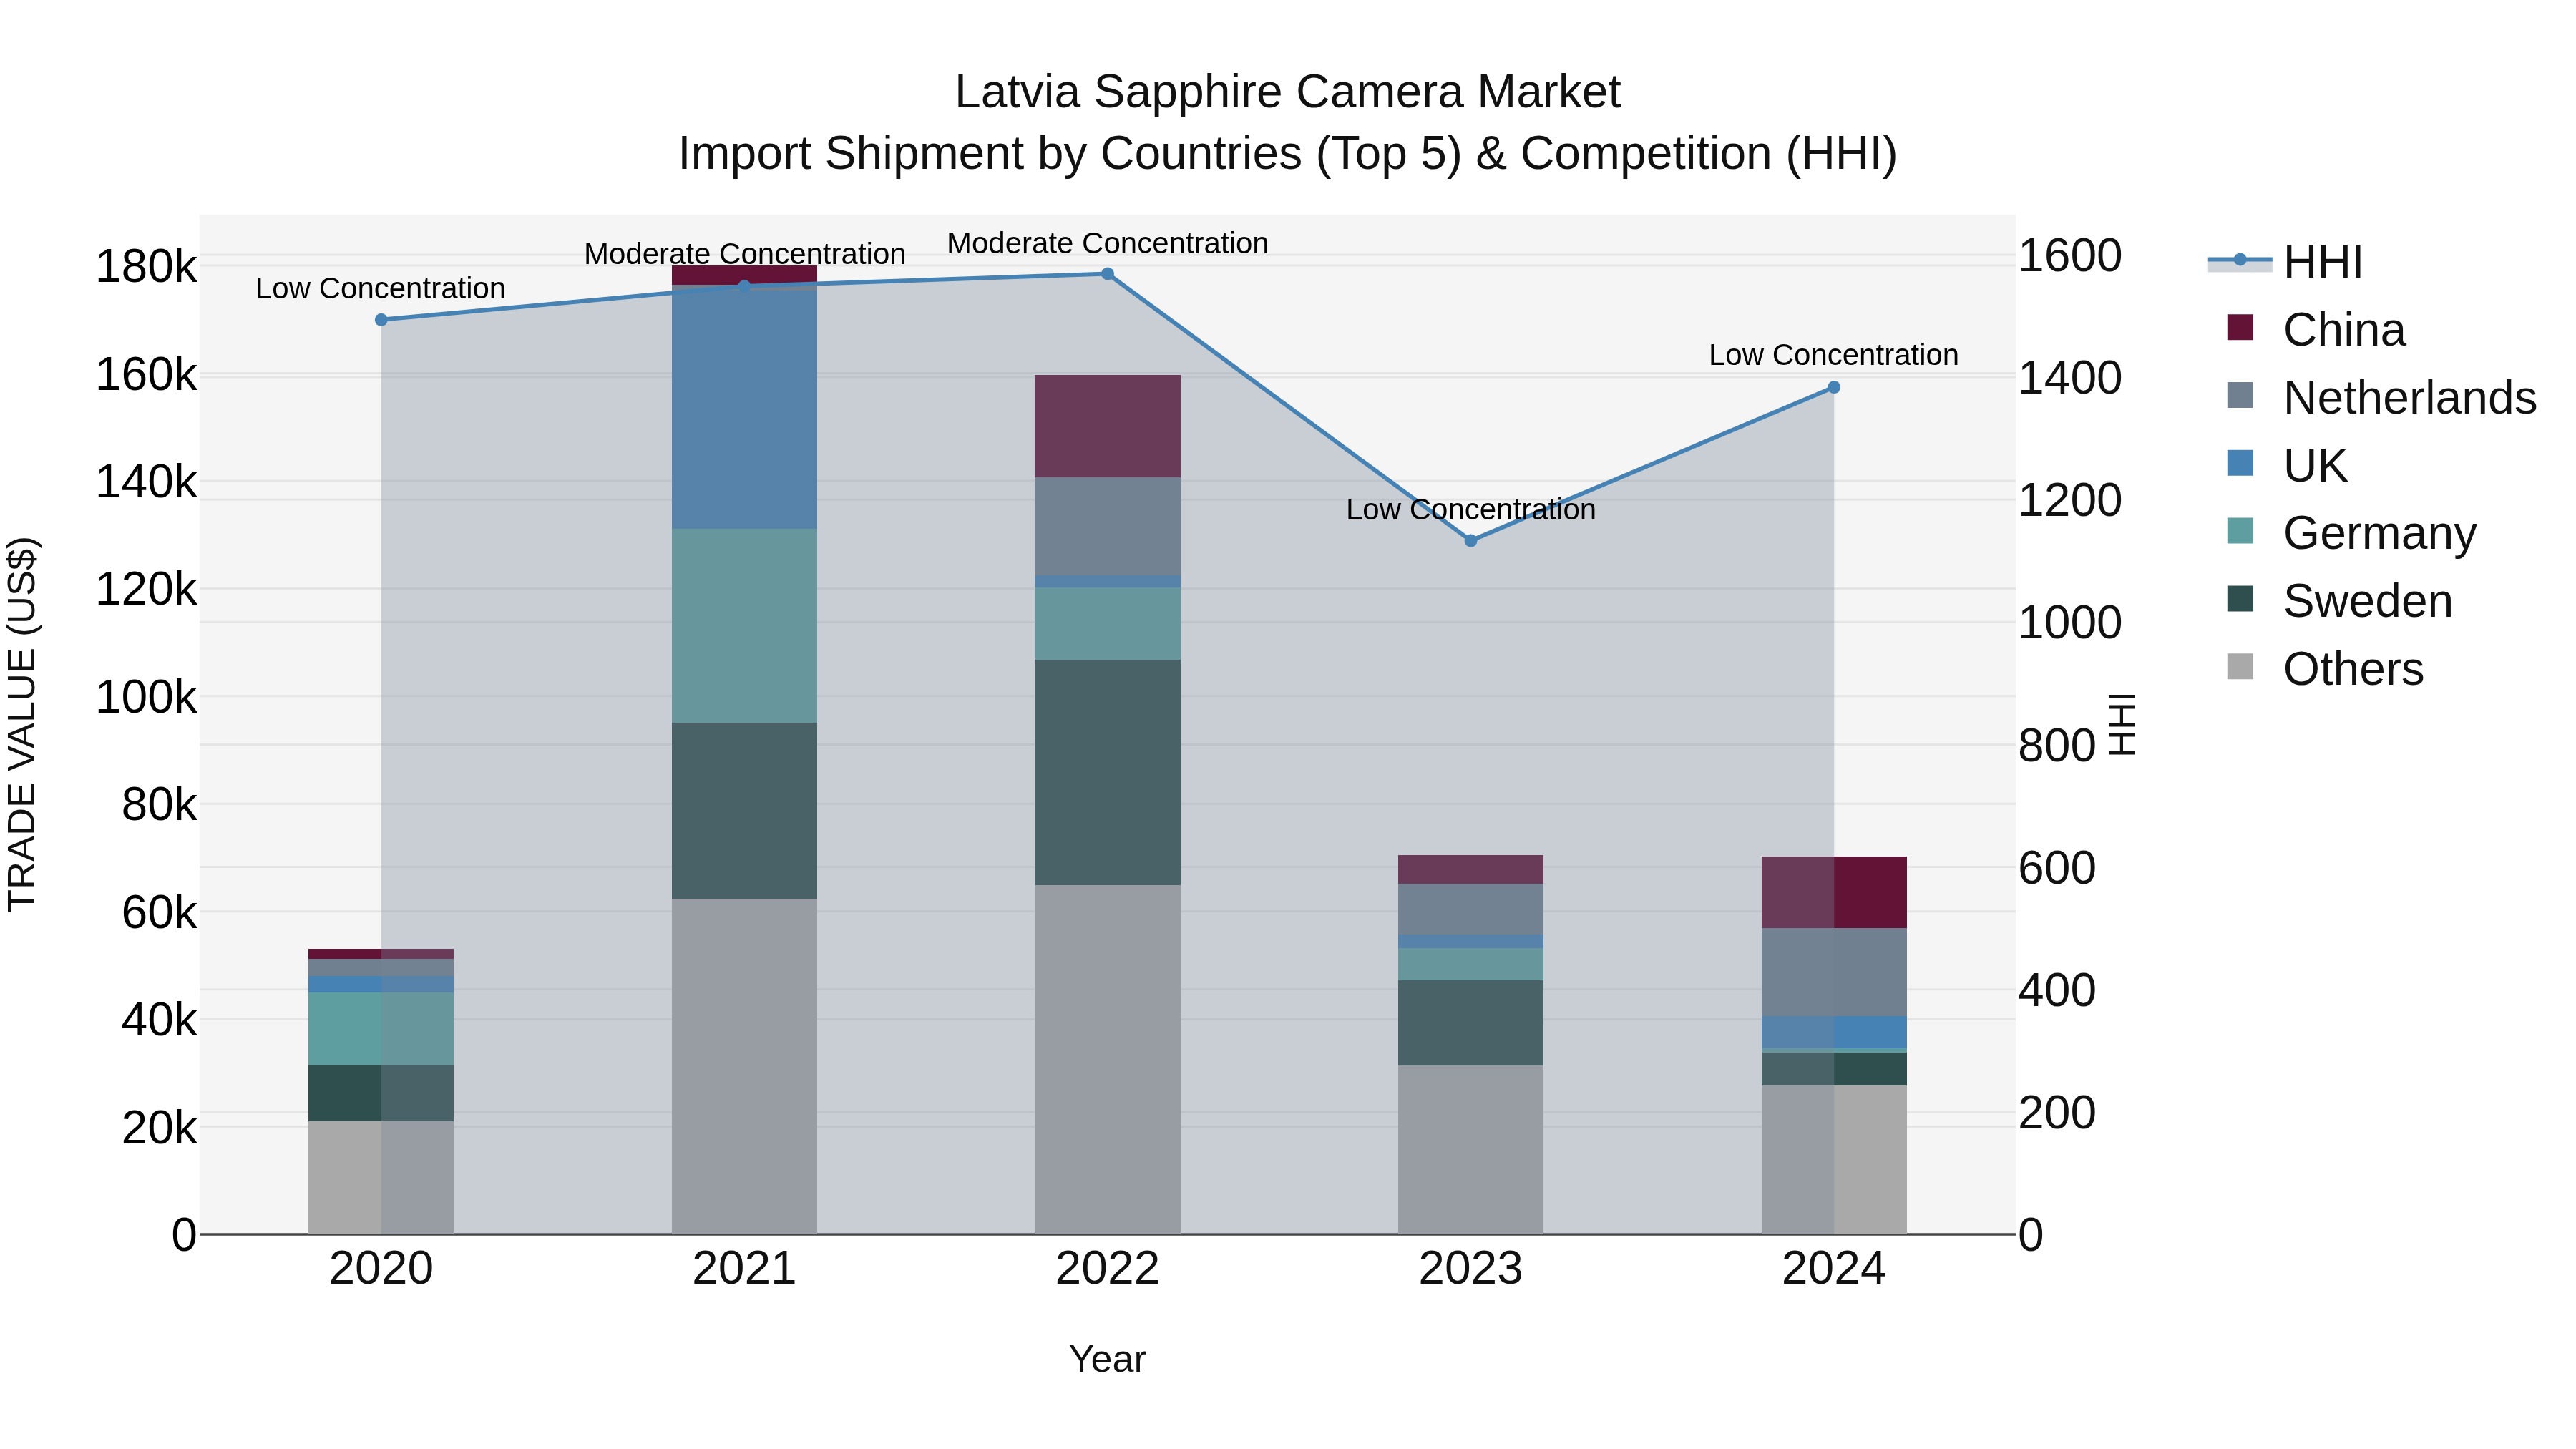Image resolution: width=2576 pixels, height=1449 pixels.
Task: Click the HHI line marker for 2020
Action: pos(381,320)
